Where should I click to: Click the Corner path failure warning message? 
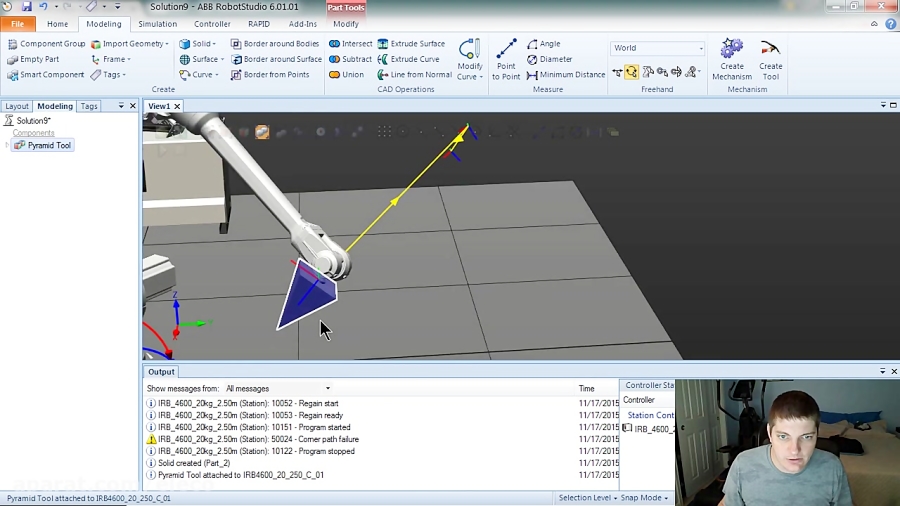tap(253, 439)
